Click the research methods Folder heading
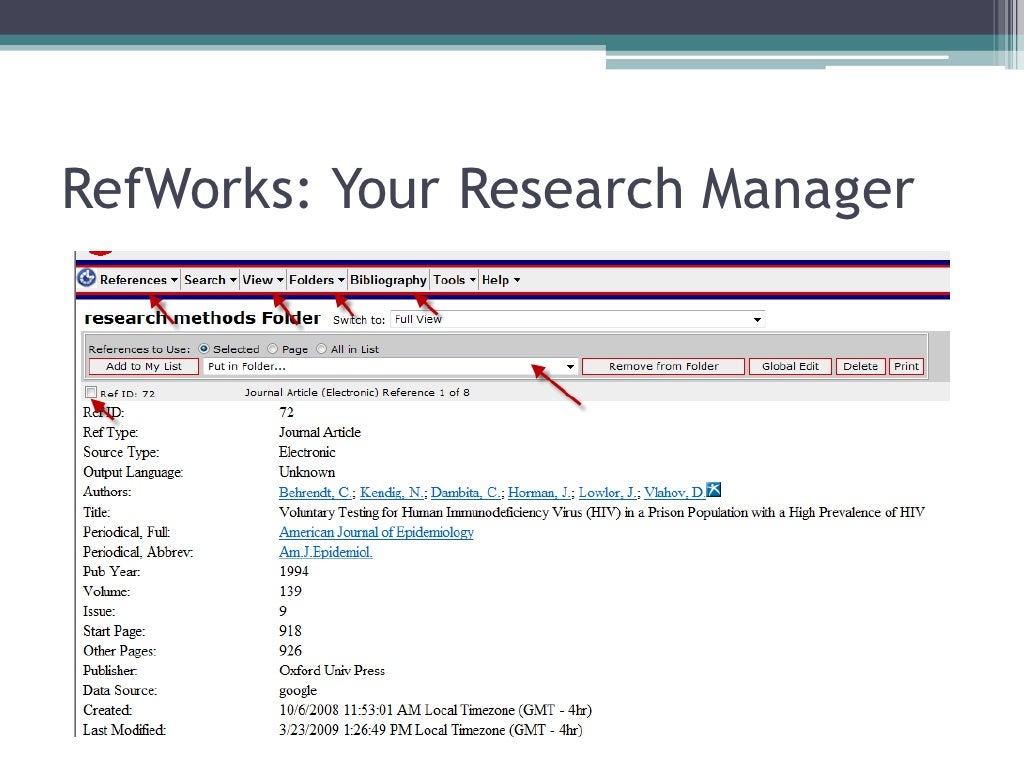 coord(202,318)
